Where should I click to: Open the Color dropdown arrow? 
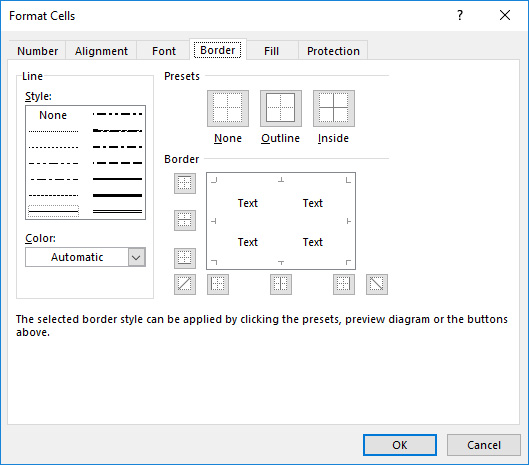[137, 257]
